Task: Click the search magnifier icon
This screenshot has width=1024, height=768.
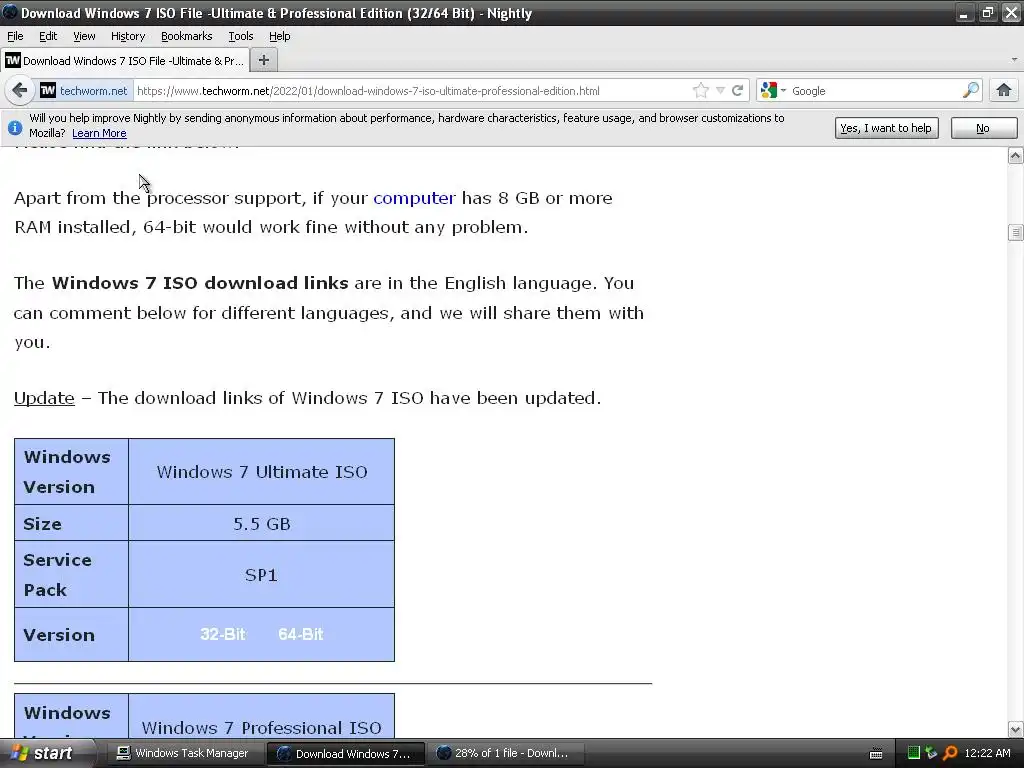Action: point(970,90)
